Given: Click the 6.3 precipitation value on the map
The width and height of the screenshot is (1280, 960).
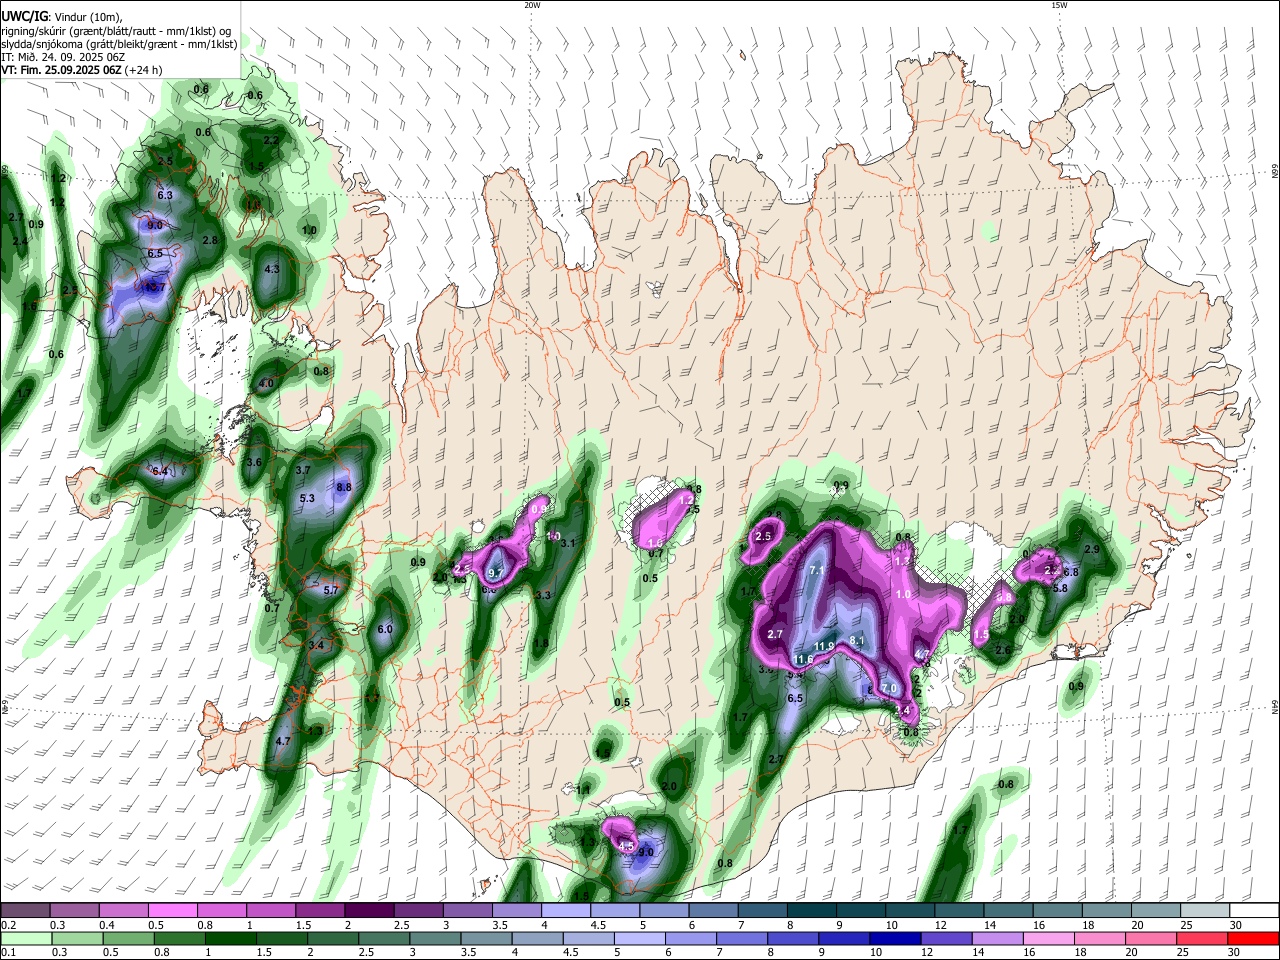Looking at the screenshot, I should 166,195.
